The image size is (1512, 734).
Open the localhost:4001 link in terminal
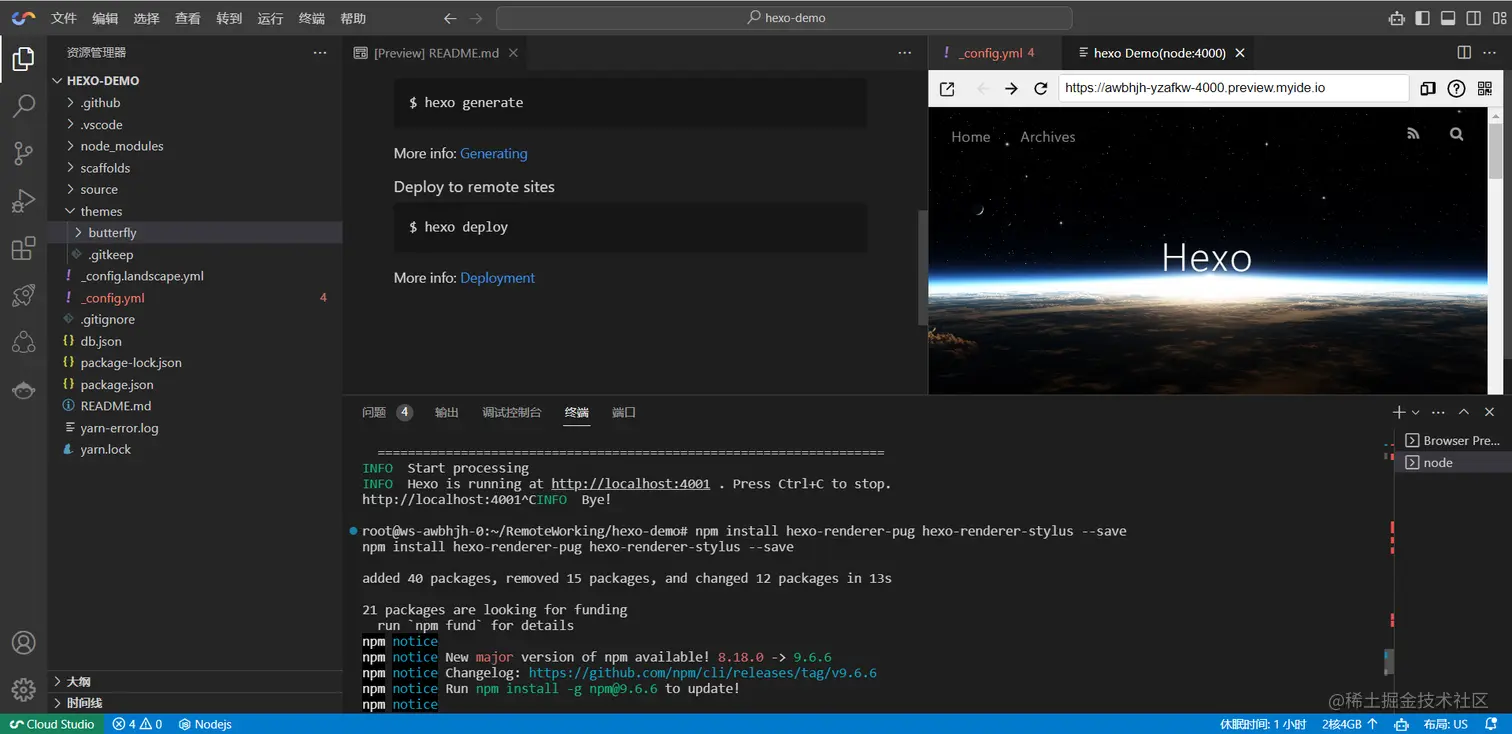click(631, 484)
